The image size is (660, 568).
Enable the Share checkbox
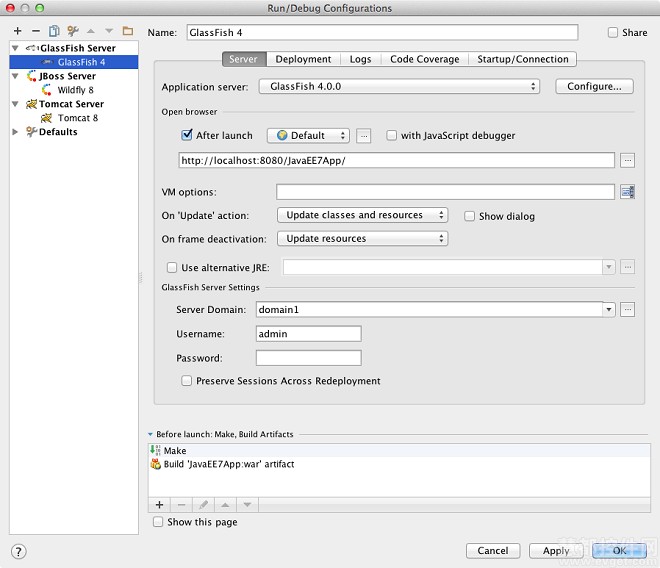613,32
